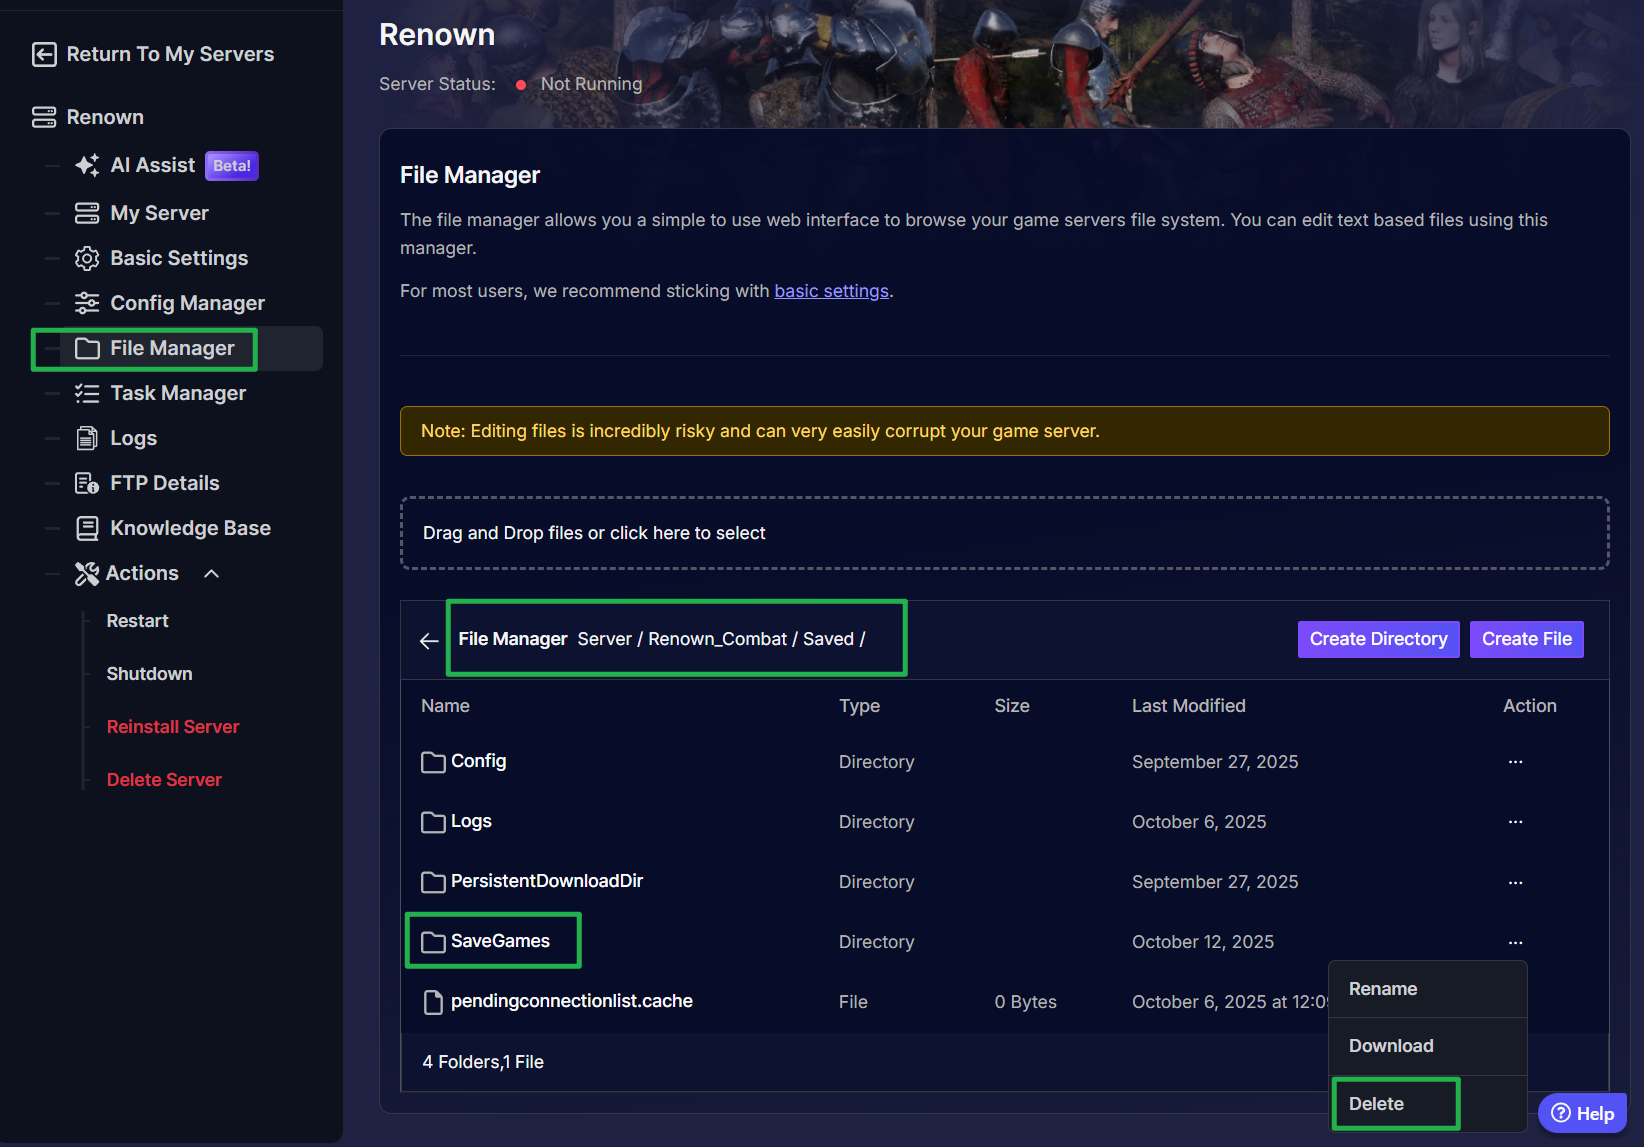Click the back arrow in file breadcrumb

[x=429, y=640]
